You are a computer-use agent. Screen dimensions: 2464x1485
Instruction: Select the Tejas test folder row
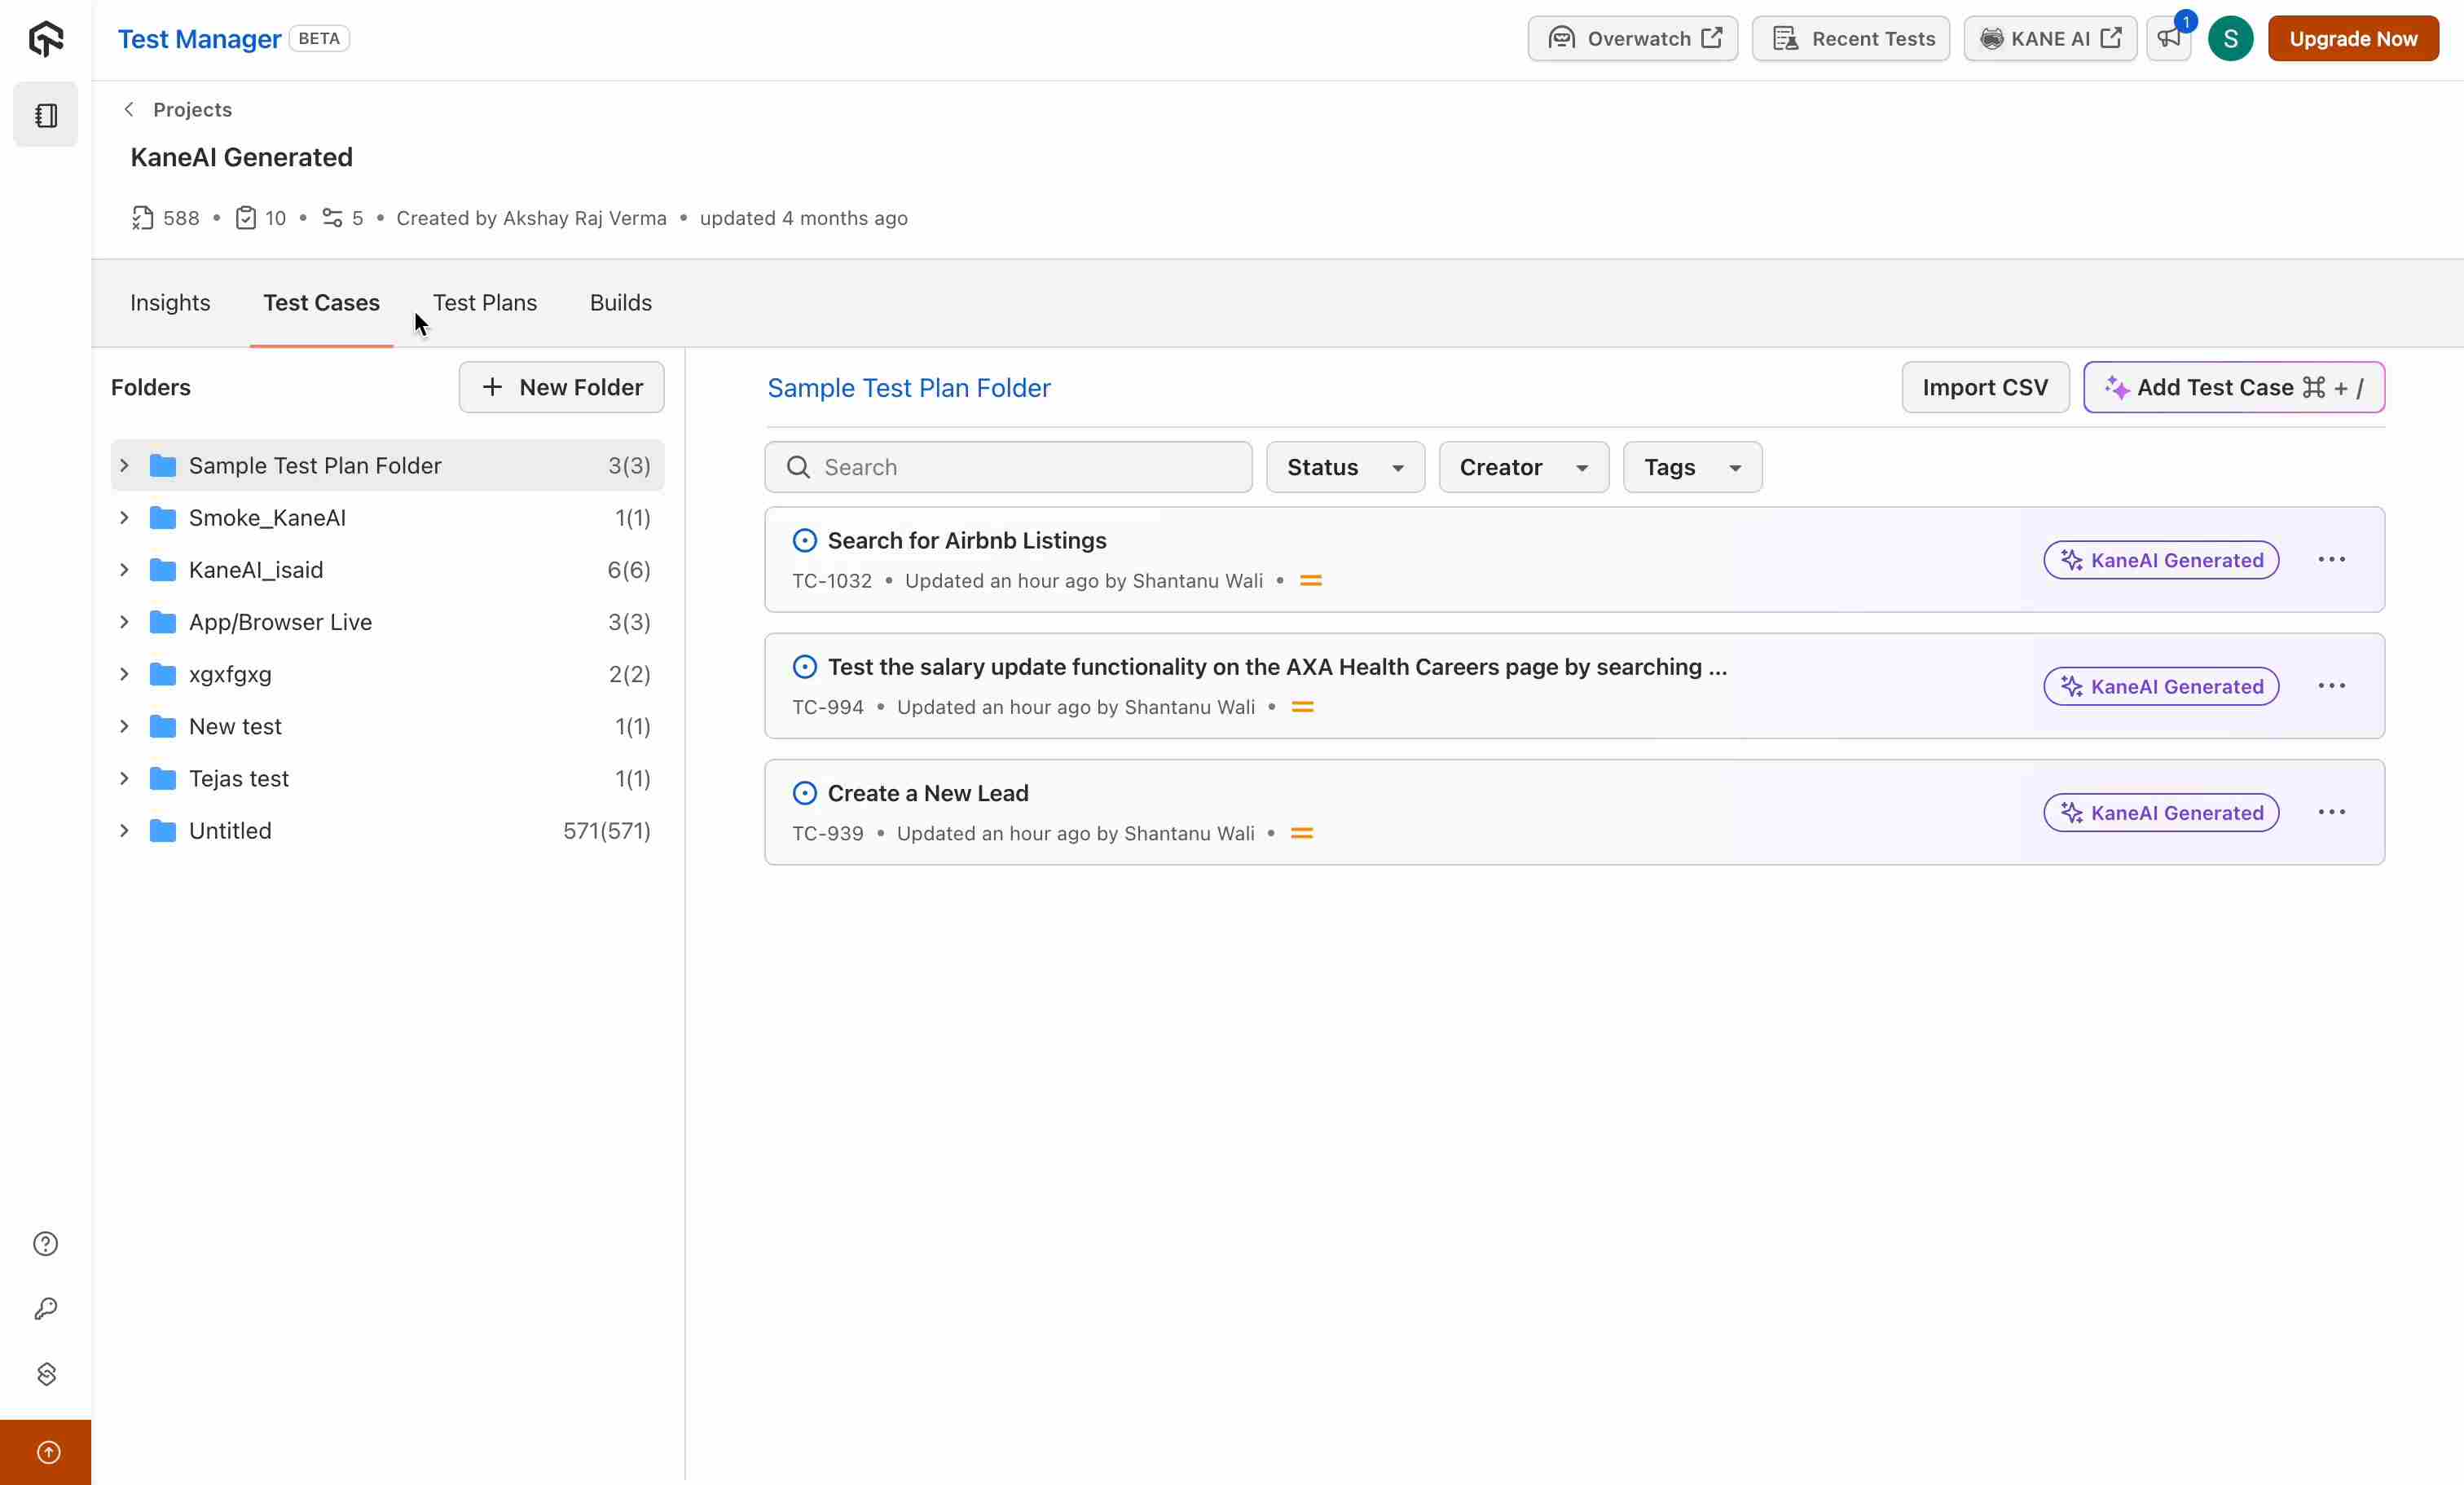[x=387, y=778]
